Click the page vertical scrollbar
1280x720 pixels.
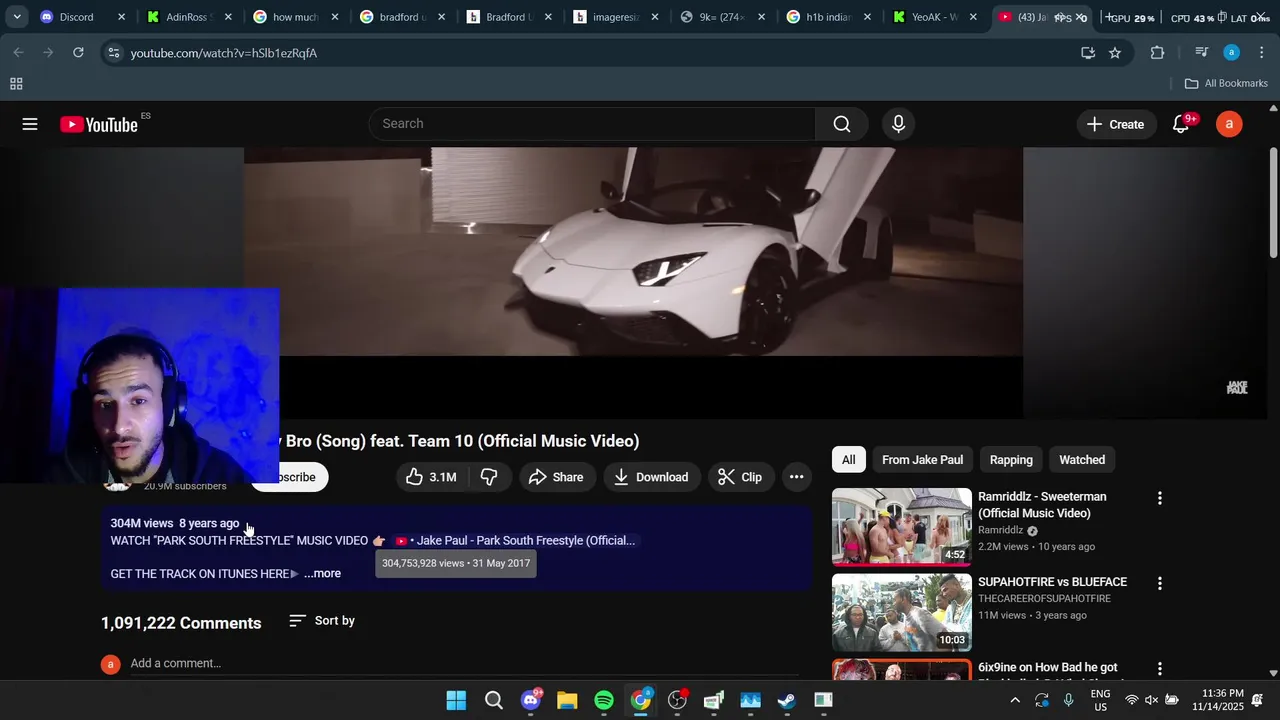coord(1273,202)
